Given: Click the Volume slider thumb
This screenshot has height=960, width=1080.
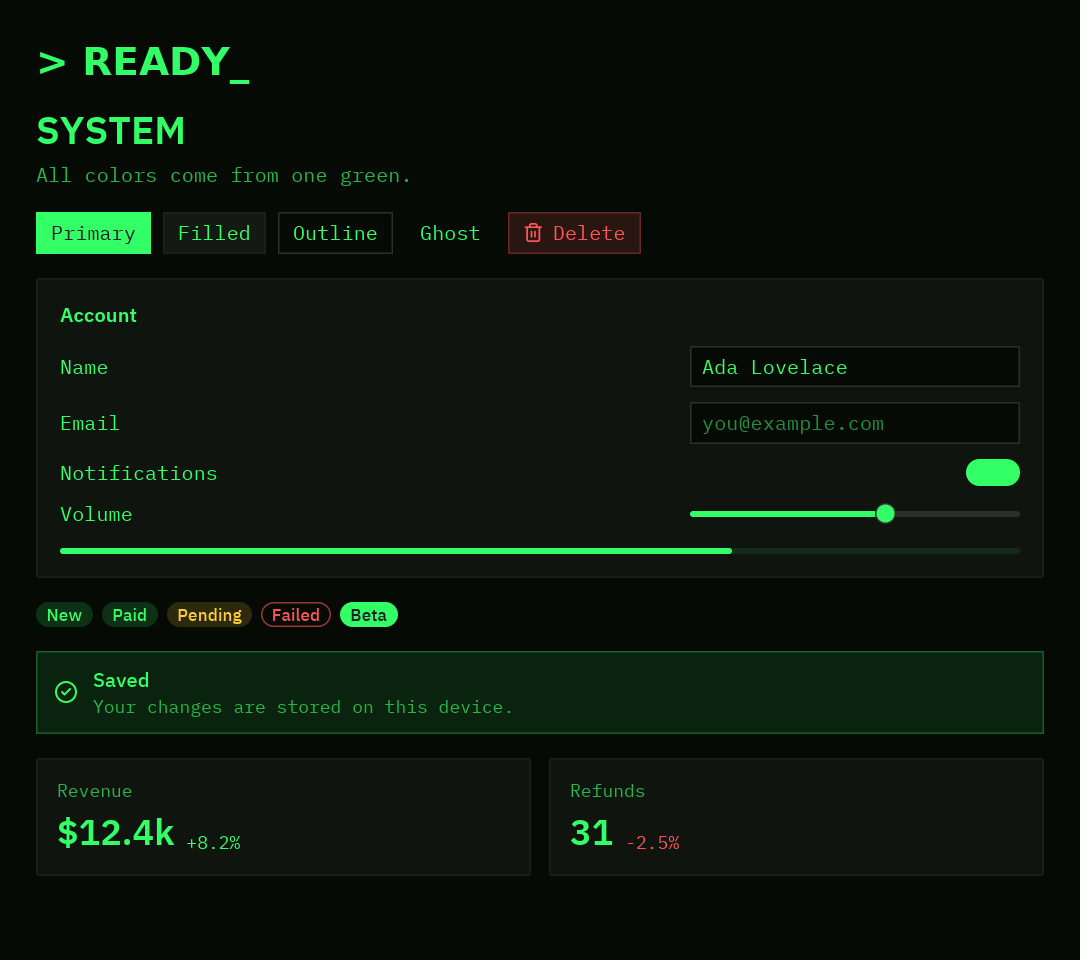Looking at the screenshot, I should click(x=885, y=514).
